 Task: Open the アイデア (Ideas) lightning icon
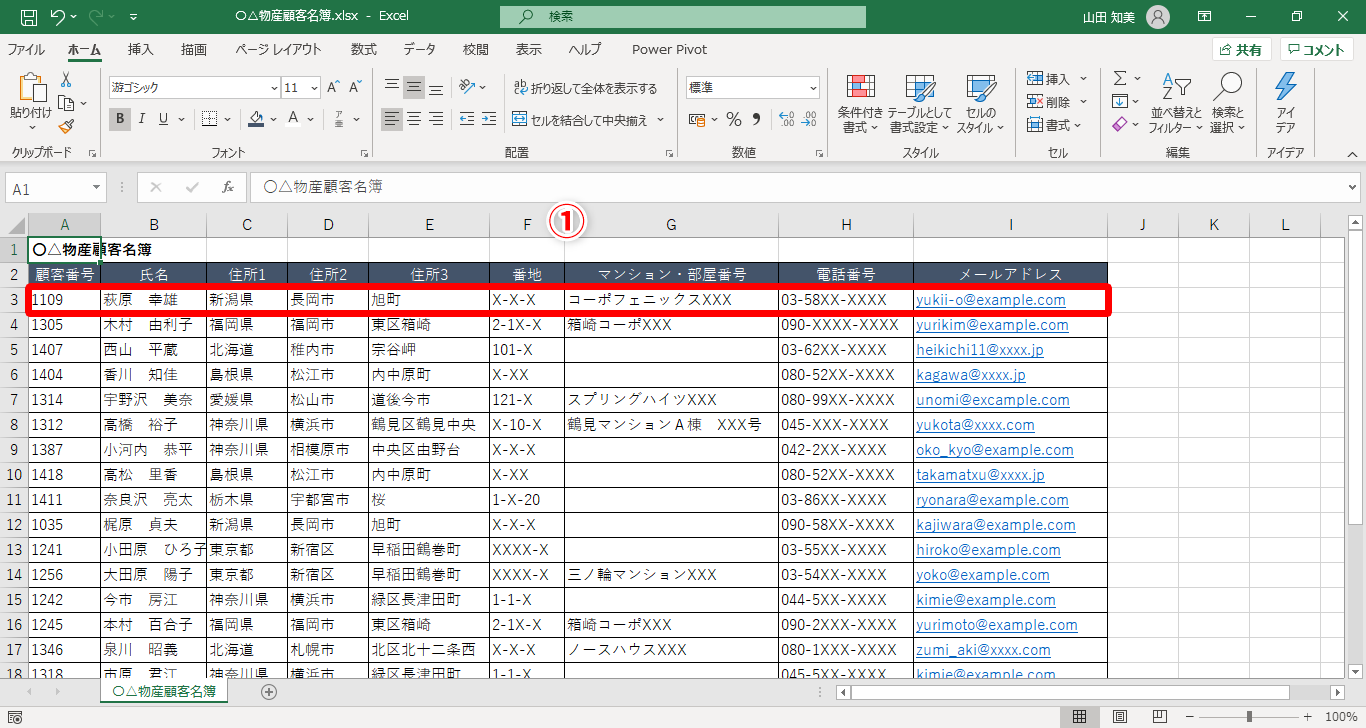1286,87
